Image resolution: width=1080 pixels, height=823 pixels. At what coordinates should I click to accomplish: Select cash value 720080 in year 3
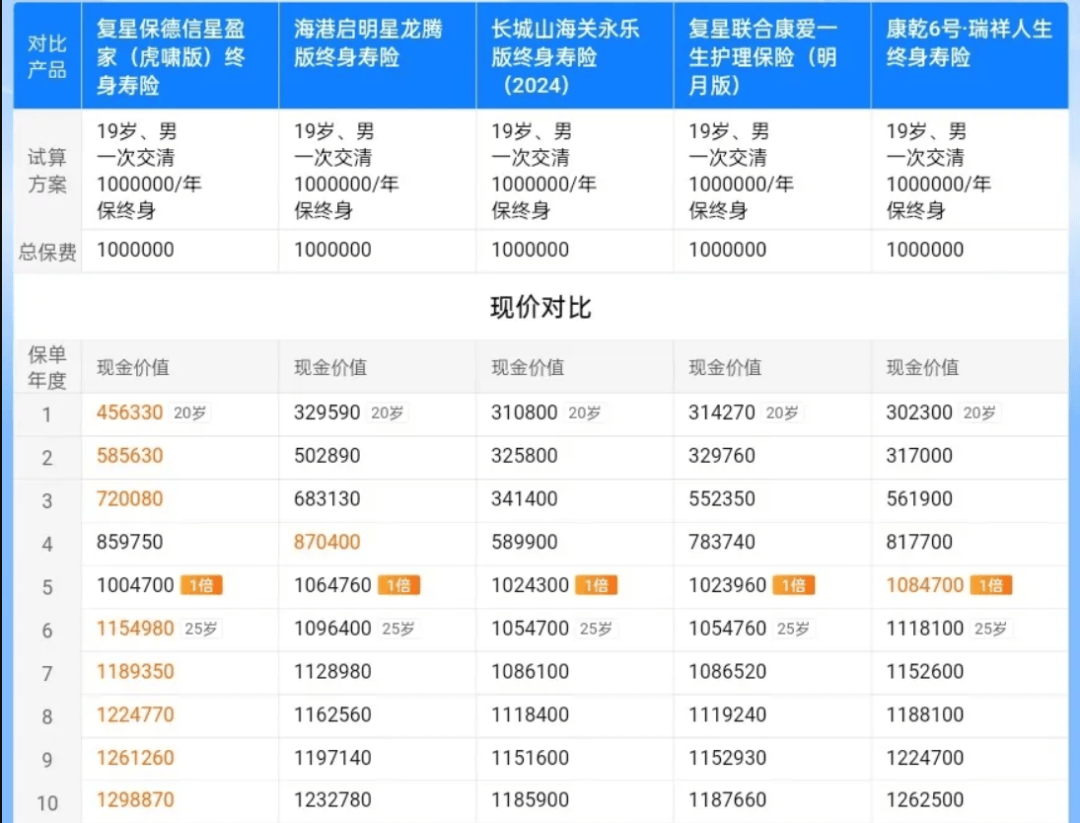[129, 499]
